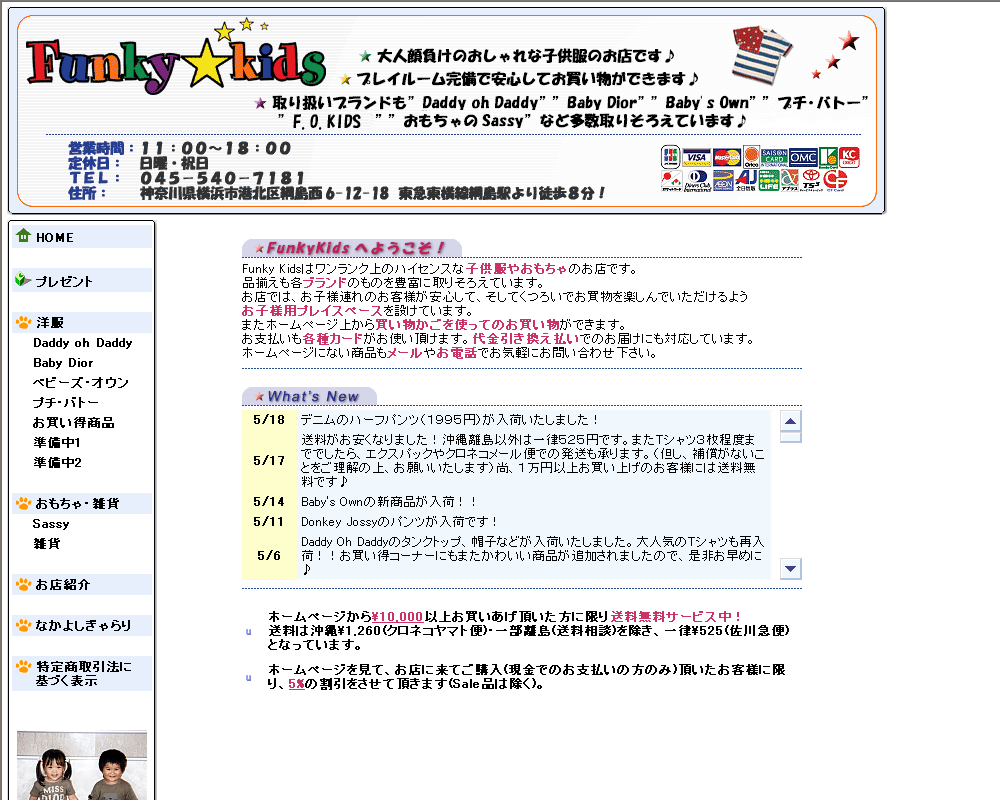The width and height of the screenshot is (1000, 800).
Task: Select 準備中2 in the sidebar
Action: pos(57,462)
